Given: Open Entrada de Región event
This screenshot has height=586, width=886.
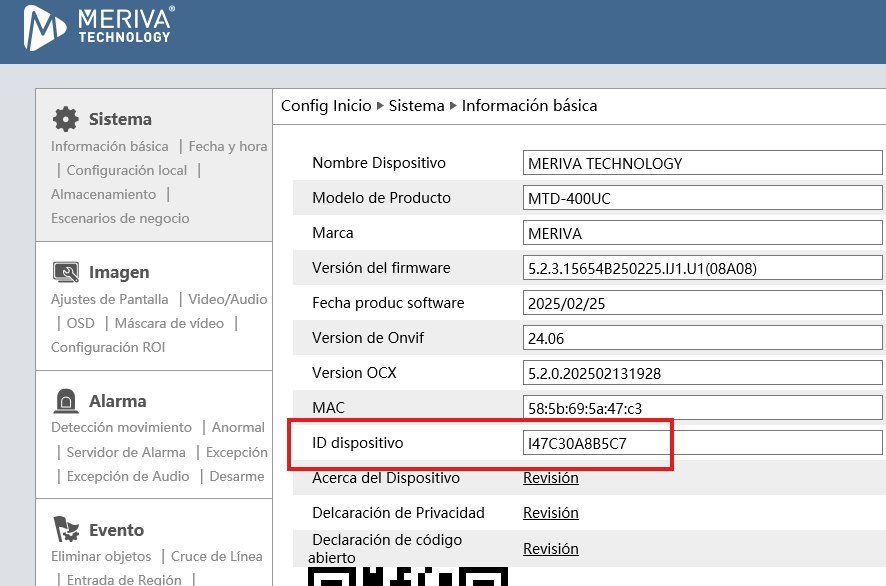Looking at the screenshot, I should (124, 580).
